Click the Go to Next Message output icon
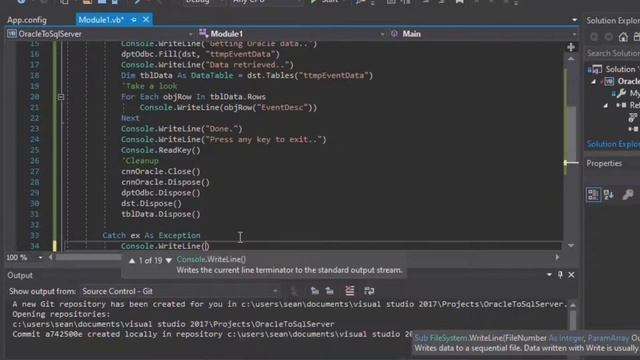The image size is (640, 360). tap(329, 291)
